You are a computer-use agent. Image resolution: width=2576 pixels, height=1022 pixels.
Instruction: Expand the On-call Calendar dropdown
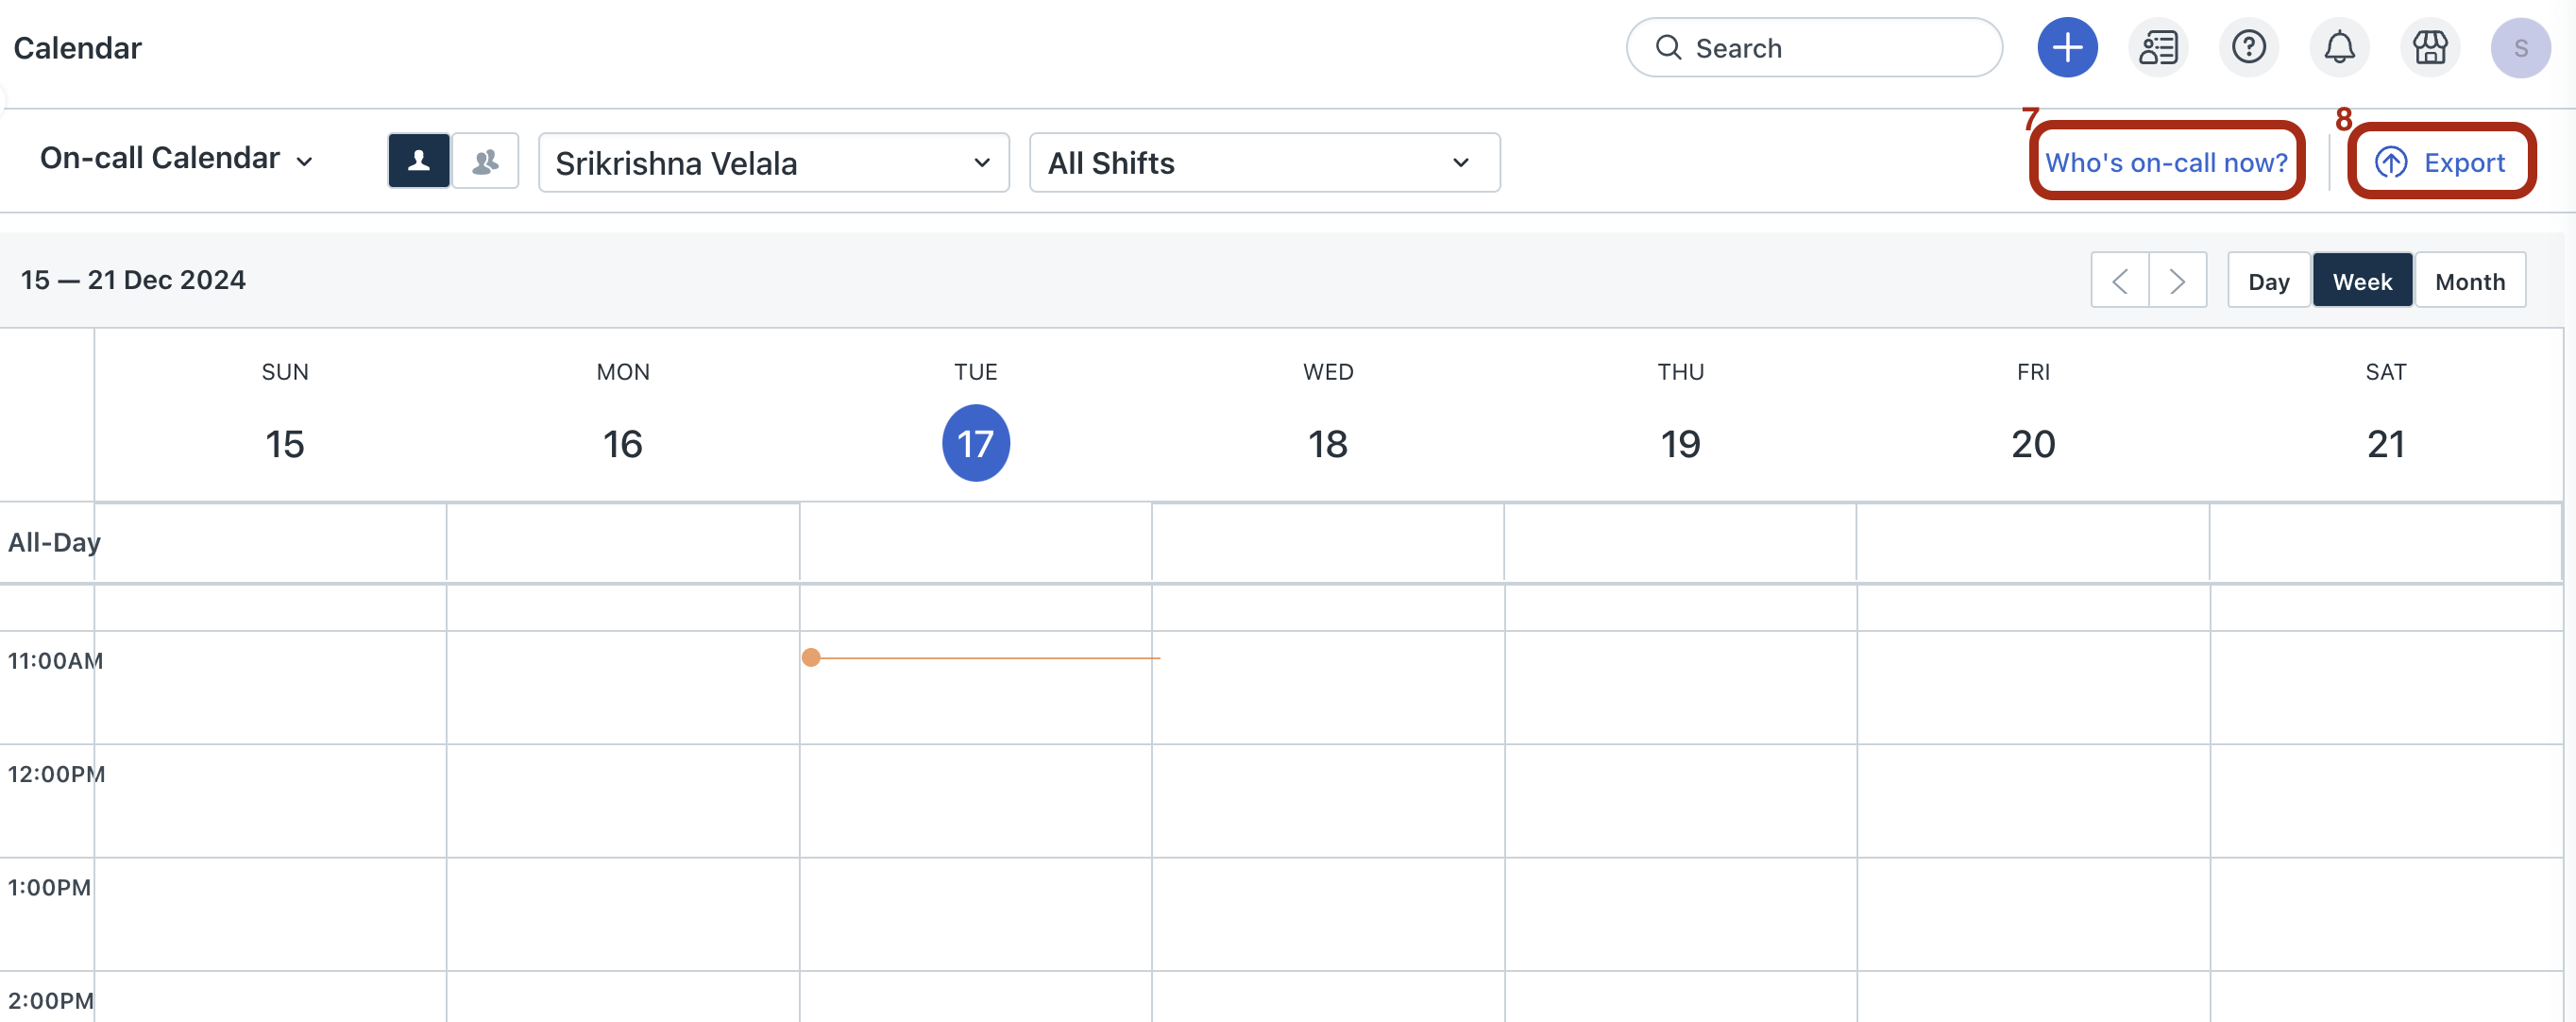tap(177, 159)
